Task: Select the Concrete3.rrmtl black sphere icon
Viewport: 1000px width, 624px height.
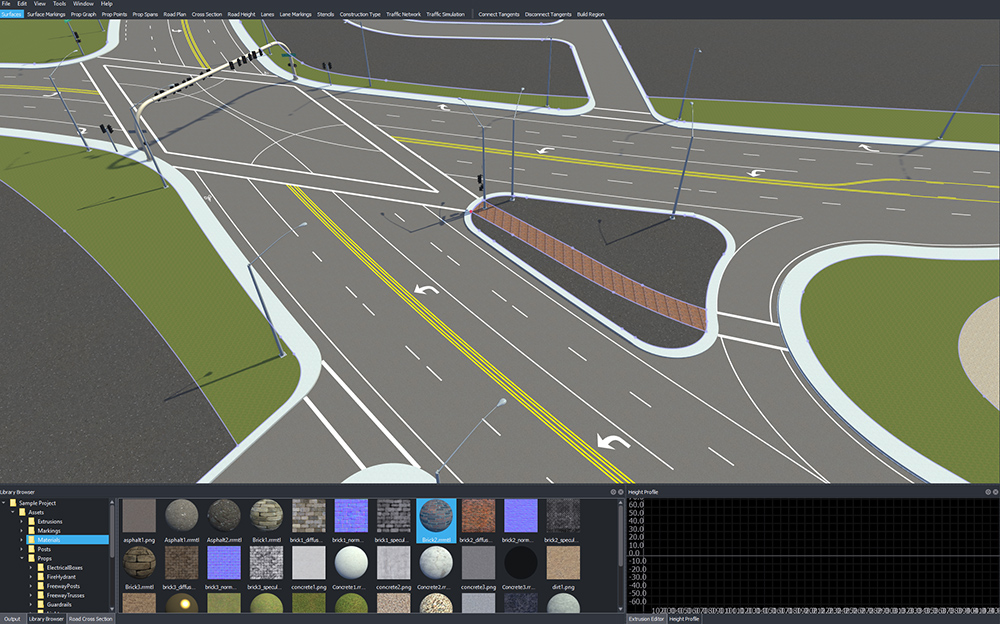Action: [x=520, y=563]
